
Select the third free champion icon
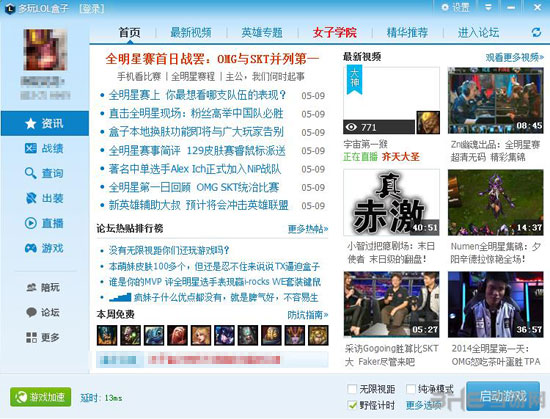[x=154, y=335]
